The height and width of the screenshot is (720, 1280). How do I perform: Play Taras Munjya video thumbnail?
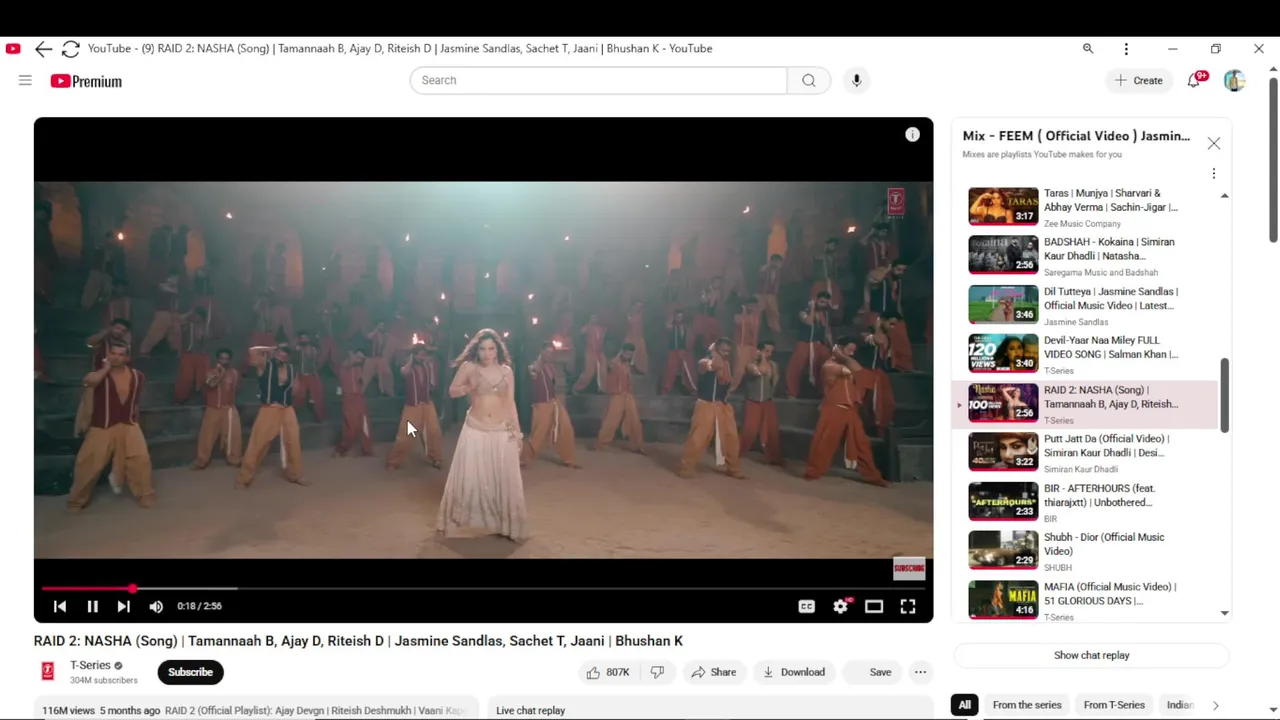1003,206
